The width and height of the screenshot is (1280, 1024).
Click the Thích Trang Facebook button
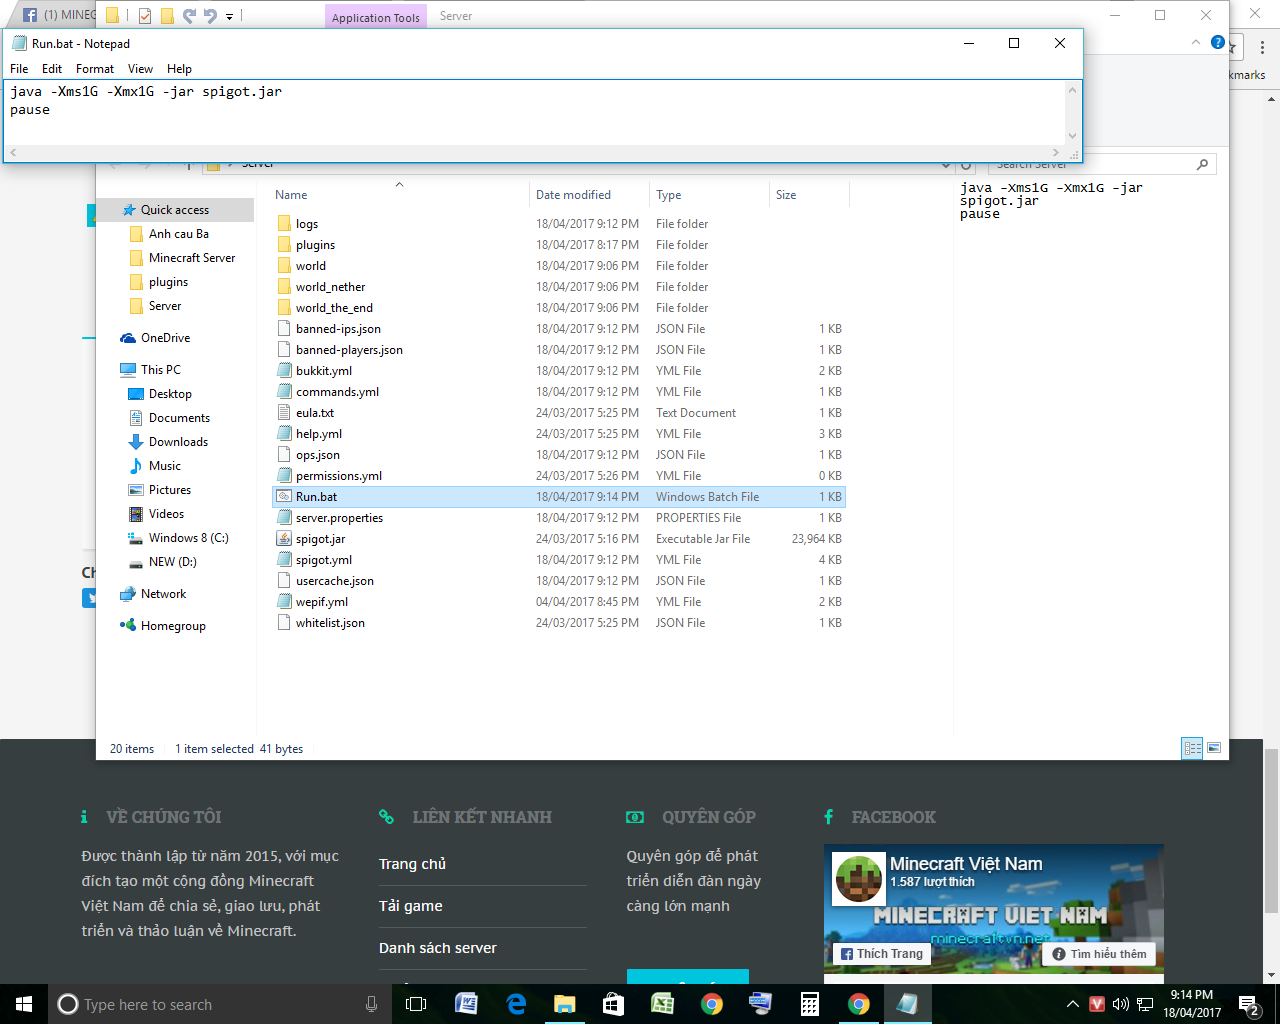pos(881,953)
